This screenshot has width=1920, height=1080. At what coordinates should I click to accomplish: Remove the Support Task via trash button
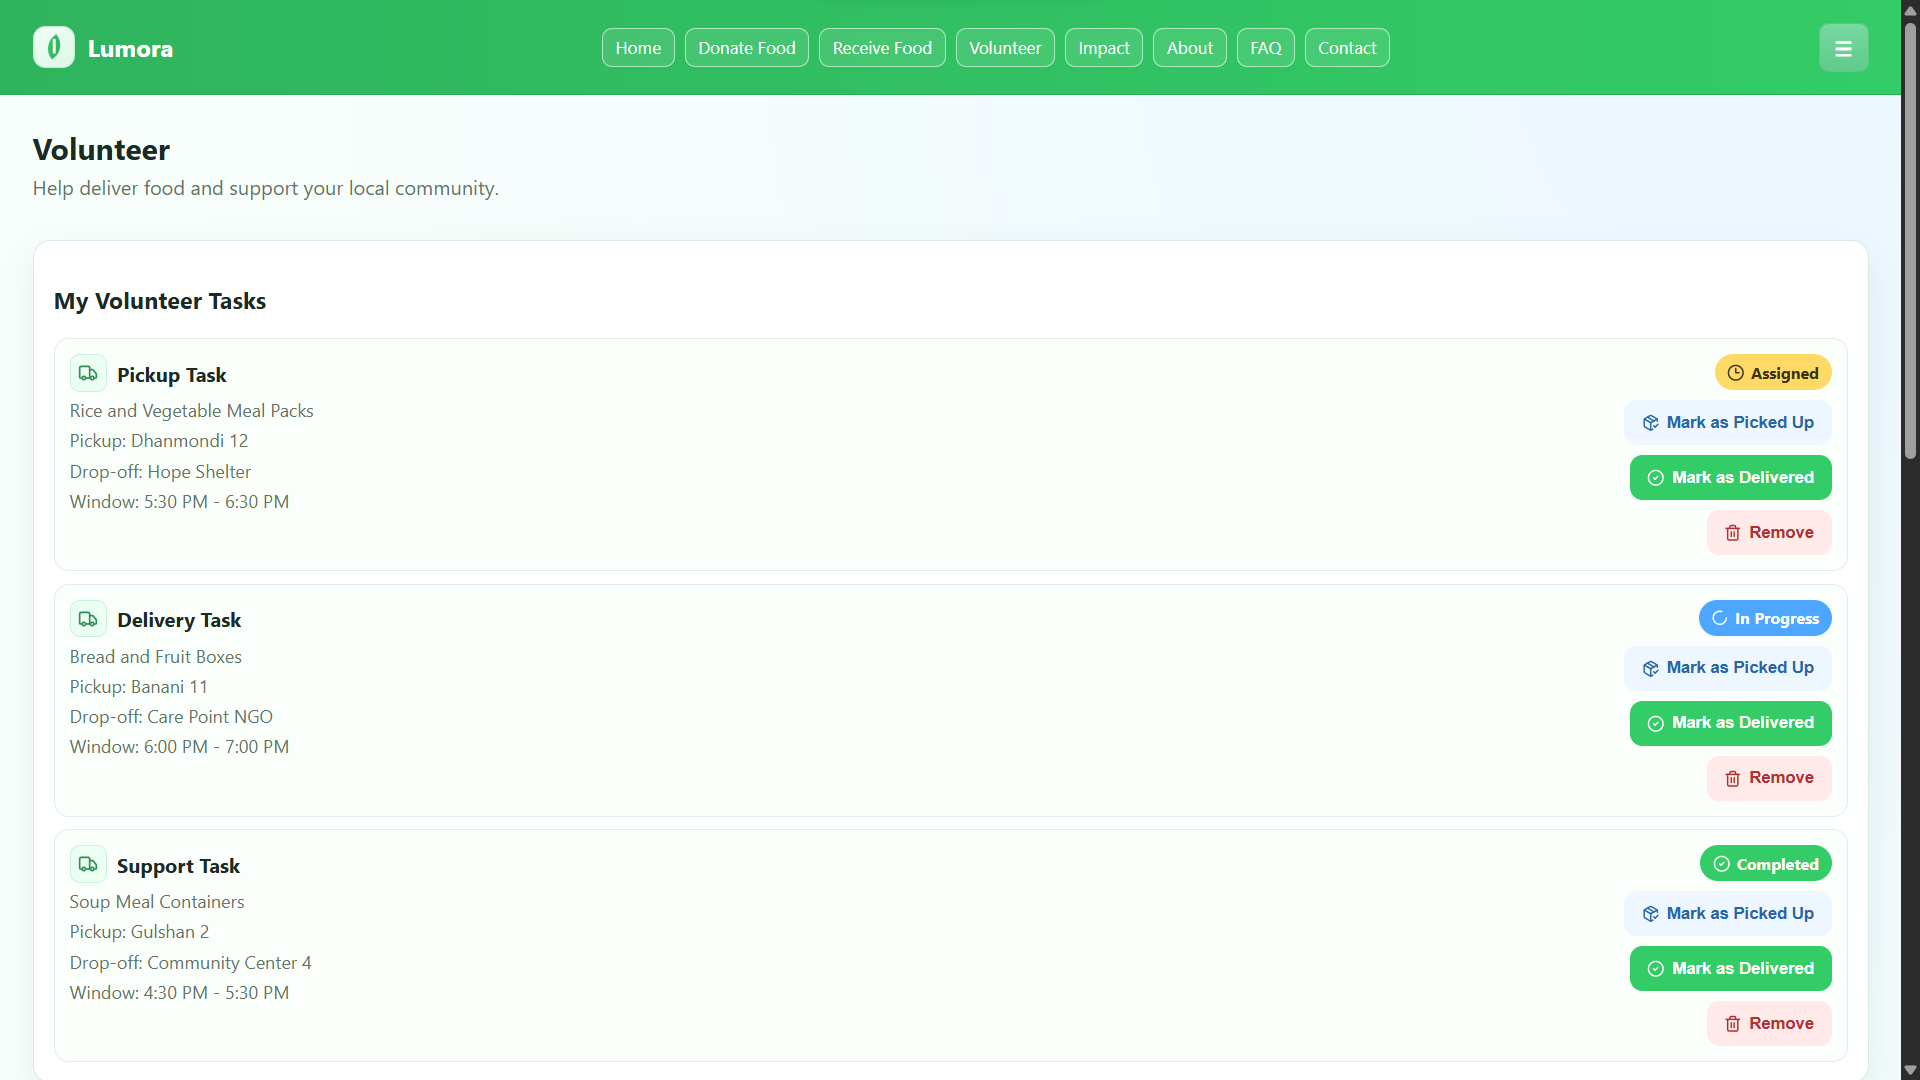pyautogui.click(x=1768, y=1023)
